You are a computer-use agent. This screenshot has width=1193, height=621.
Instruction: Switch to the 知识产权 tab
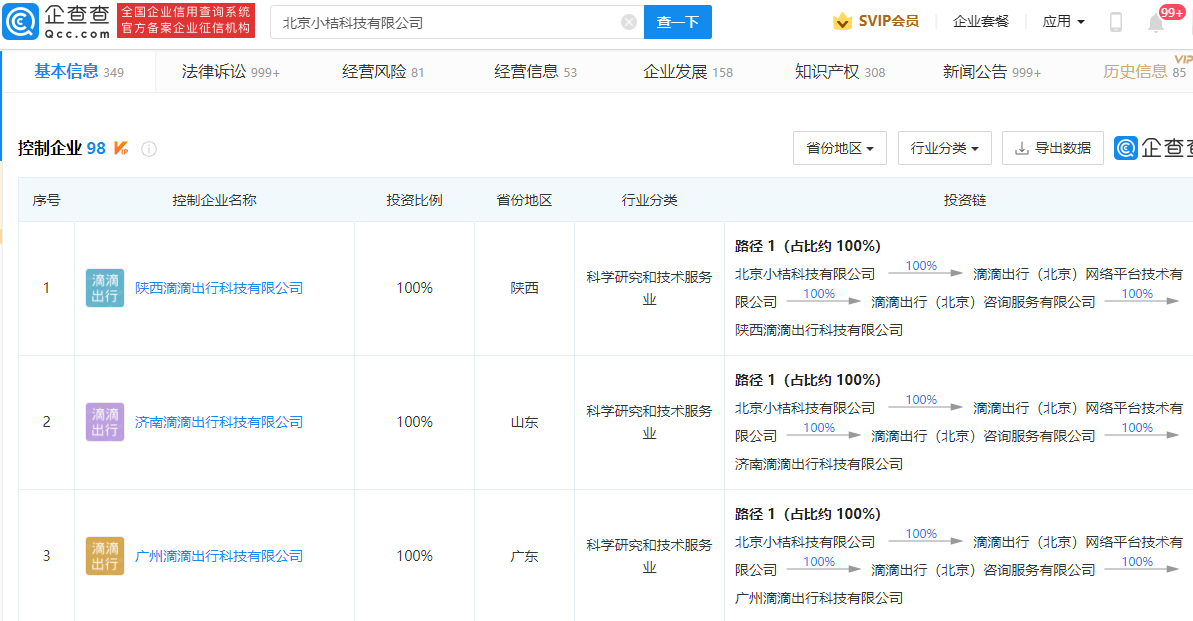[x=840, y=72]
